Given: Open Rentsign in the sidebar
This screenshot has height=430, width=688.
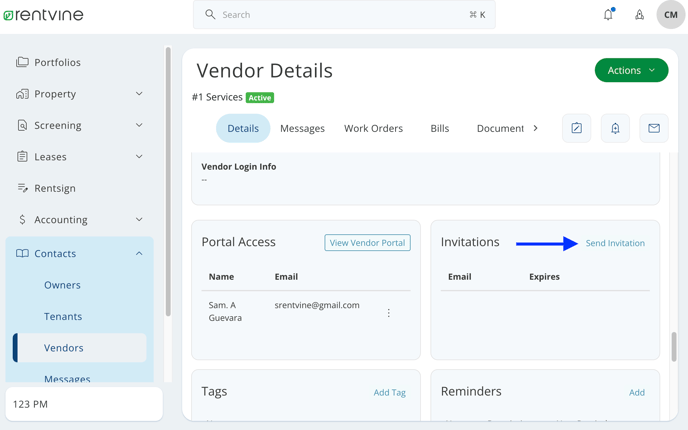Looking at the screenshot, I should (55, 188).
